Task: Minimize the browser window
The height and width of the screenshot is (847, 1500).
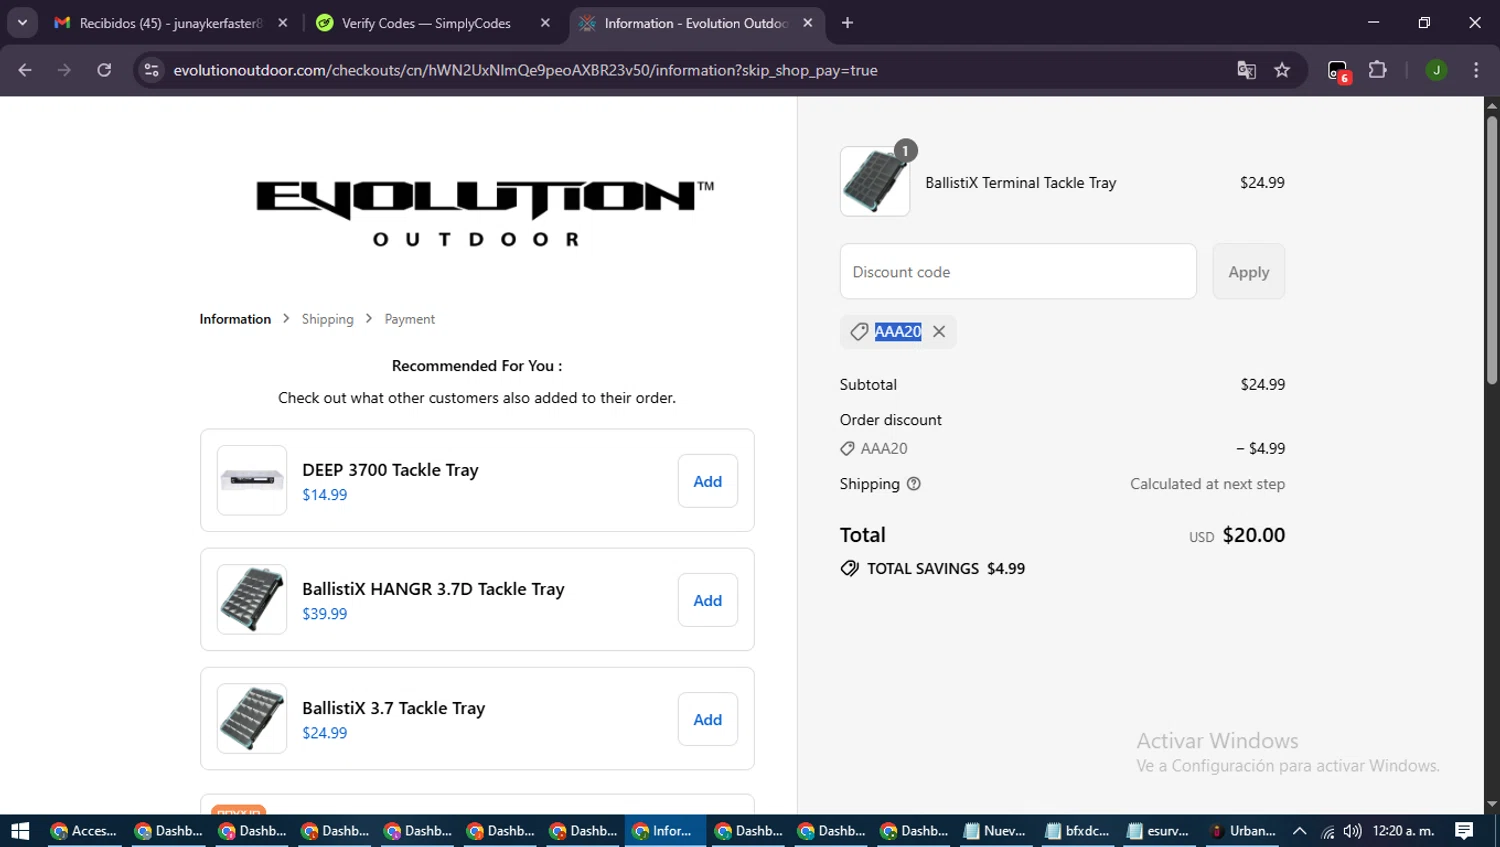Action: click(x=1373, y=22)
